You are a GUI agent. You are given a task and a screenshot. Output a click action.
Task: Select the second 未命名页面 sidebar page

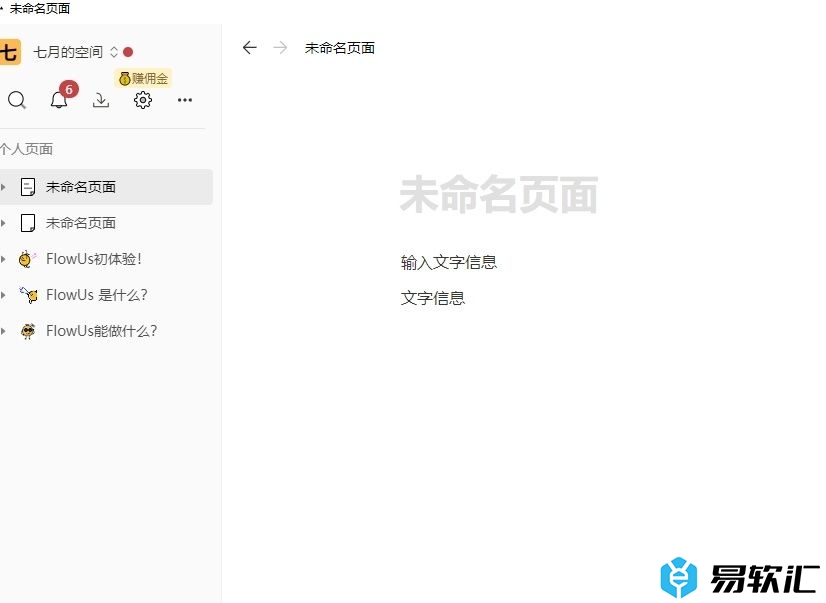point(105,223)
